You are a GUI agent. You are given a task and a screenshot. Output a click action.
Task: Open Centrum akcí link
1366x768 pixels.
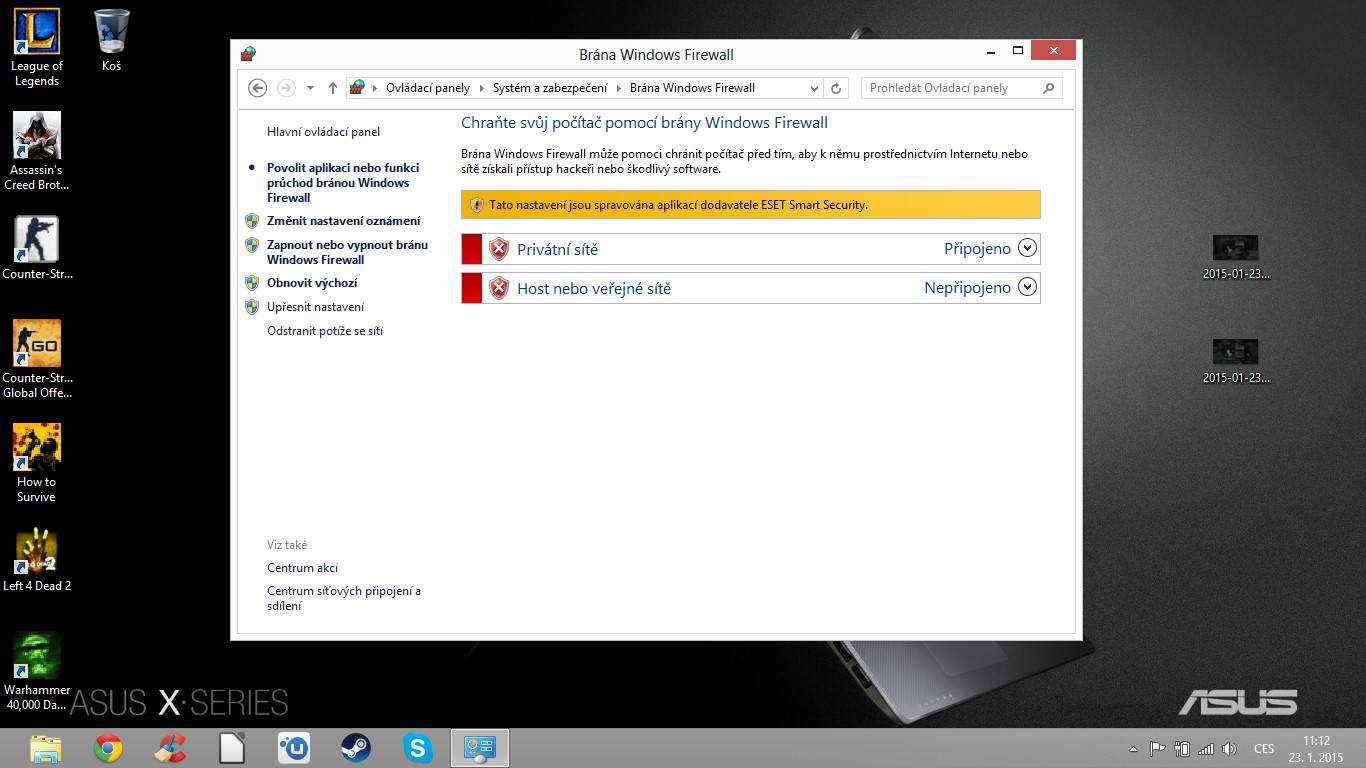[302, 568]
